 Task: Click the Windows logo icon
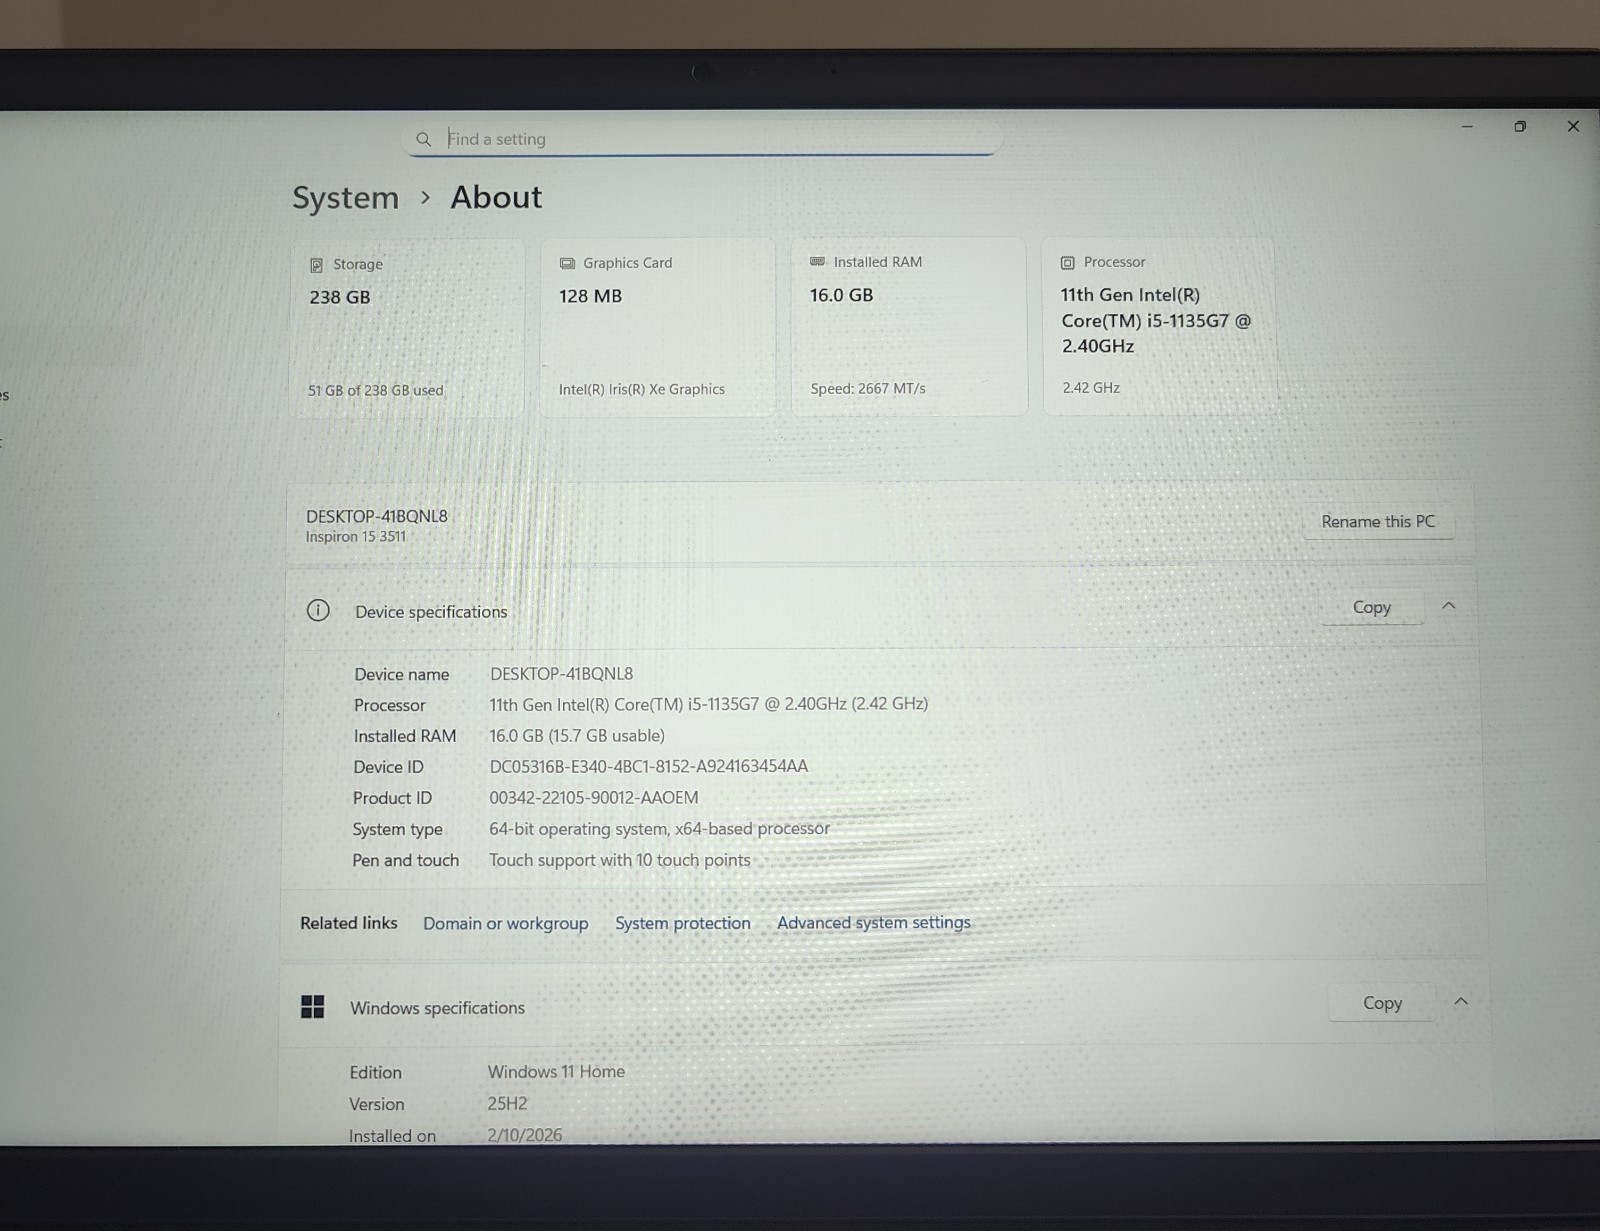click(x=313, y=1007)
